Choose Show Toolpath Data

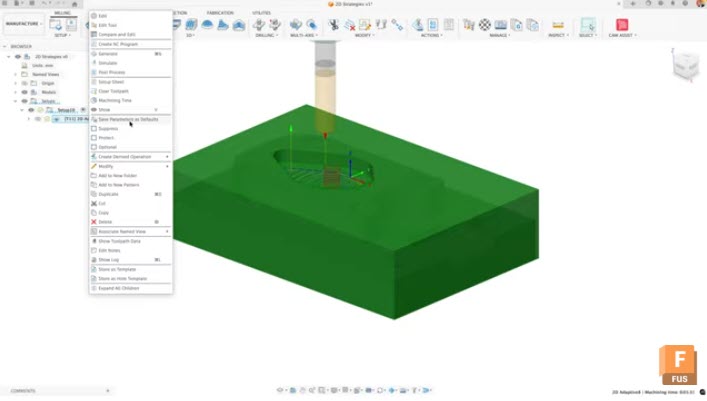(131, 241)
